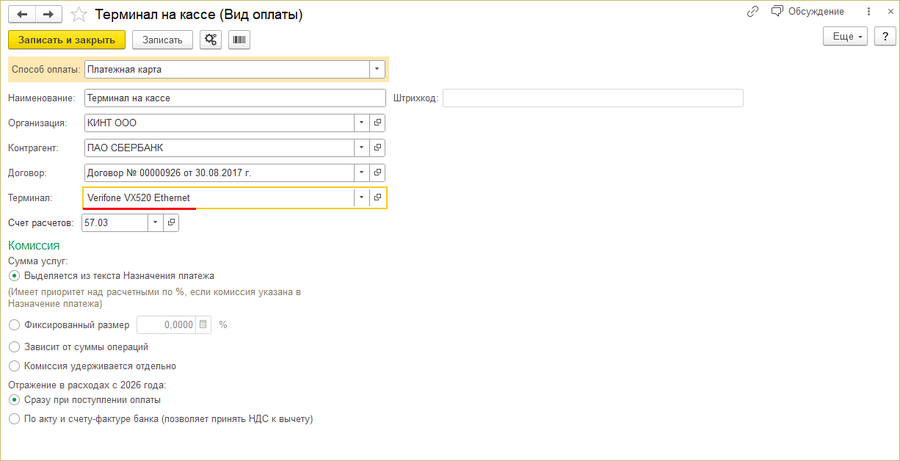The height and width of the screenshot is (461, 900).
Task: Click 'Записать и закрыть' button
Action: (x=66, y=40)
